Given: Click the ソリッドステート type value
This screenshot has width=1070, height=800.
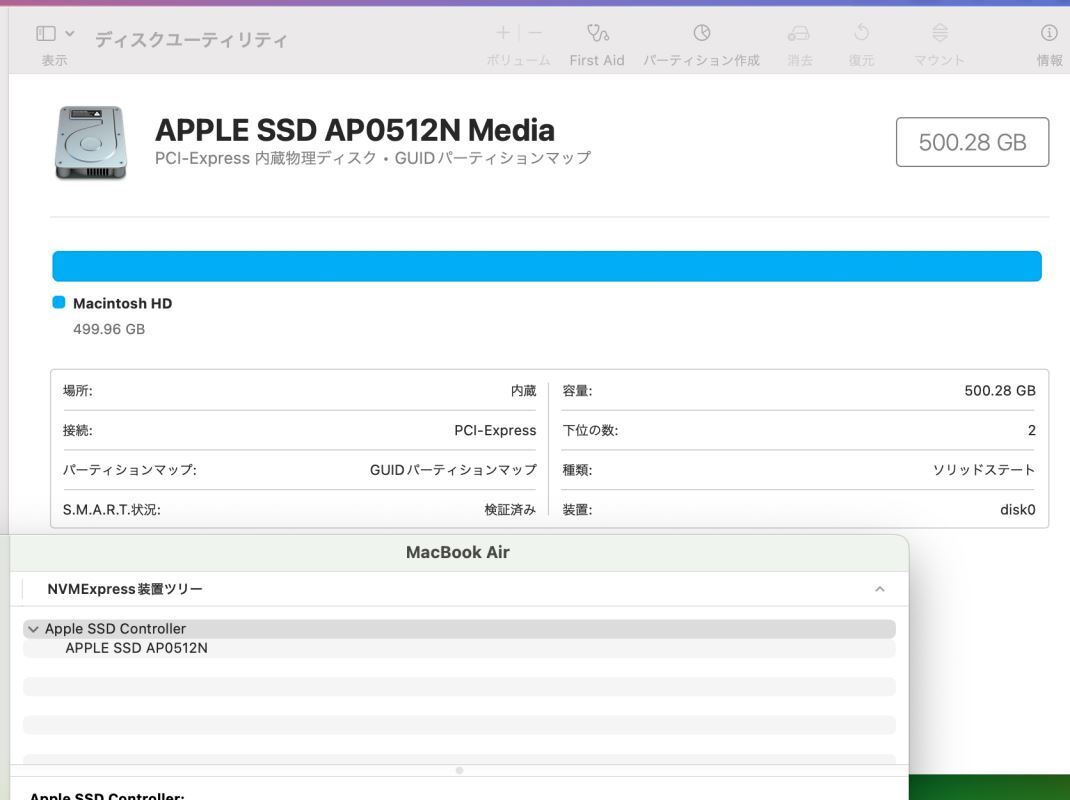Looking at the screenshot, I should click(x=984, y=470).
